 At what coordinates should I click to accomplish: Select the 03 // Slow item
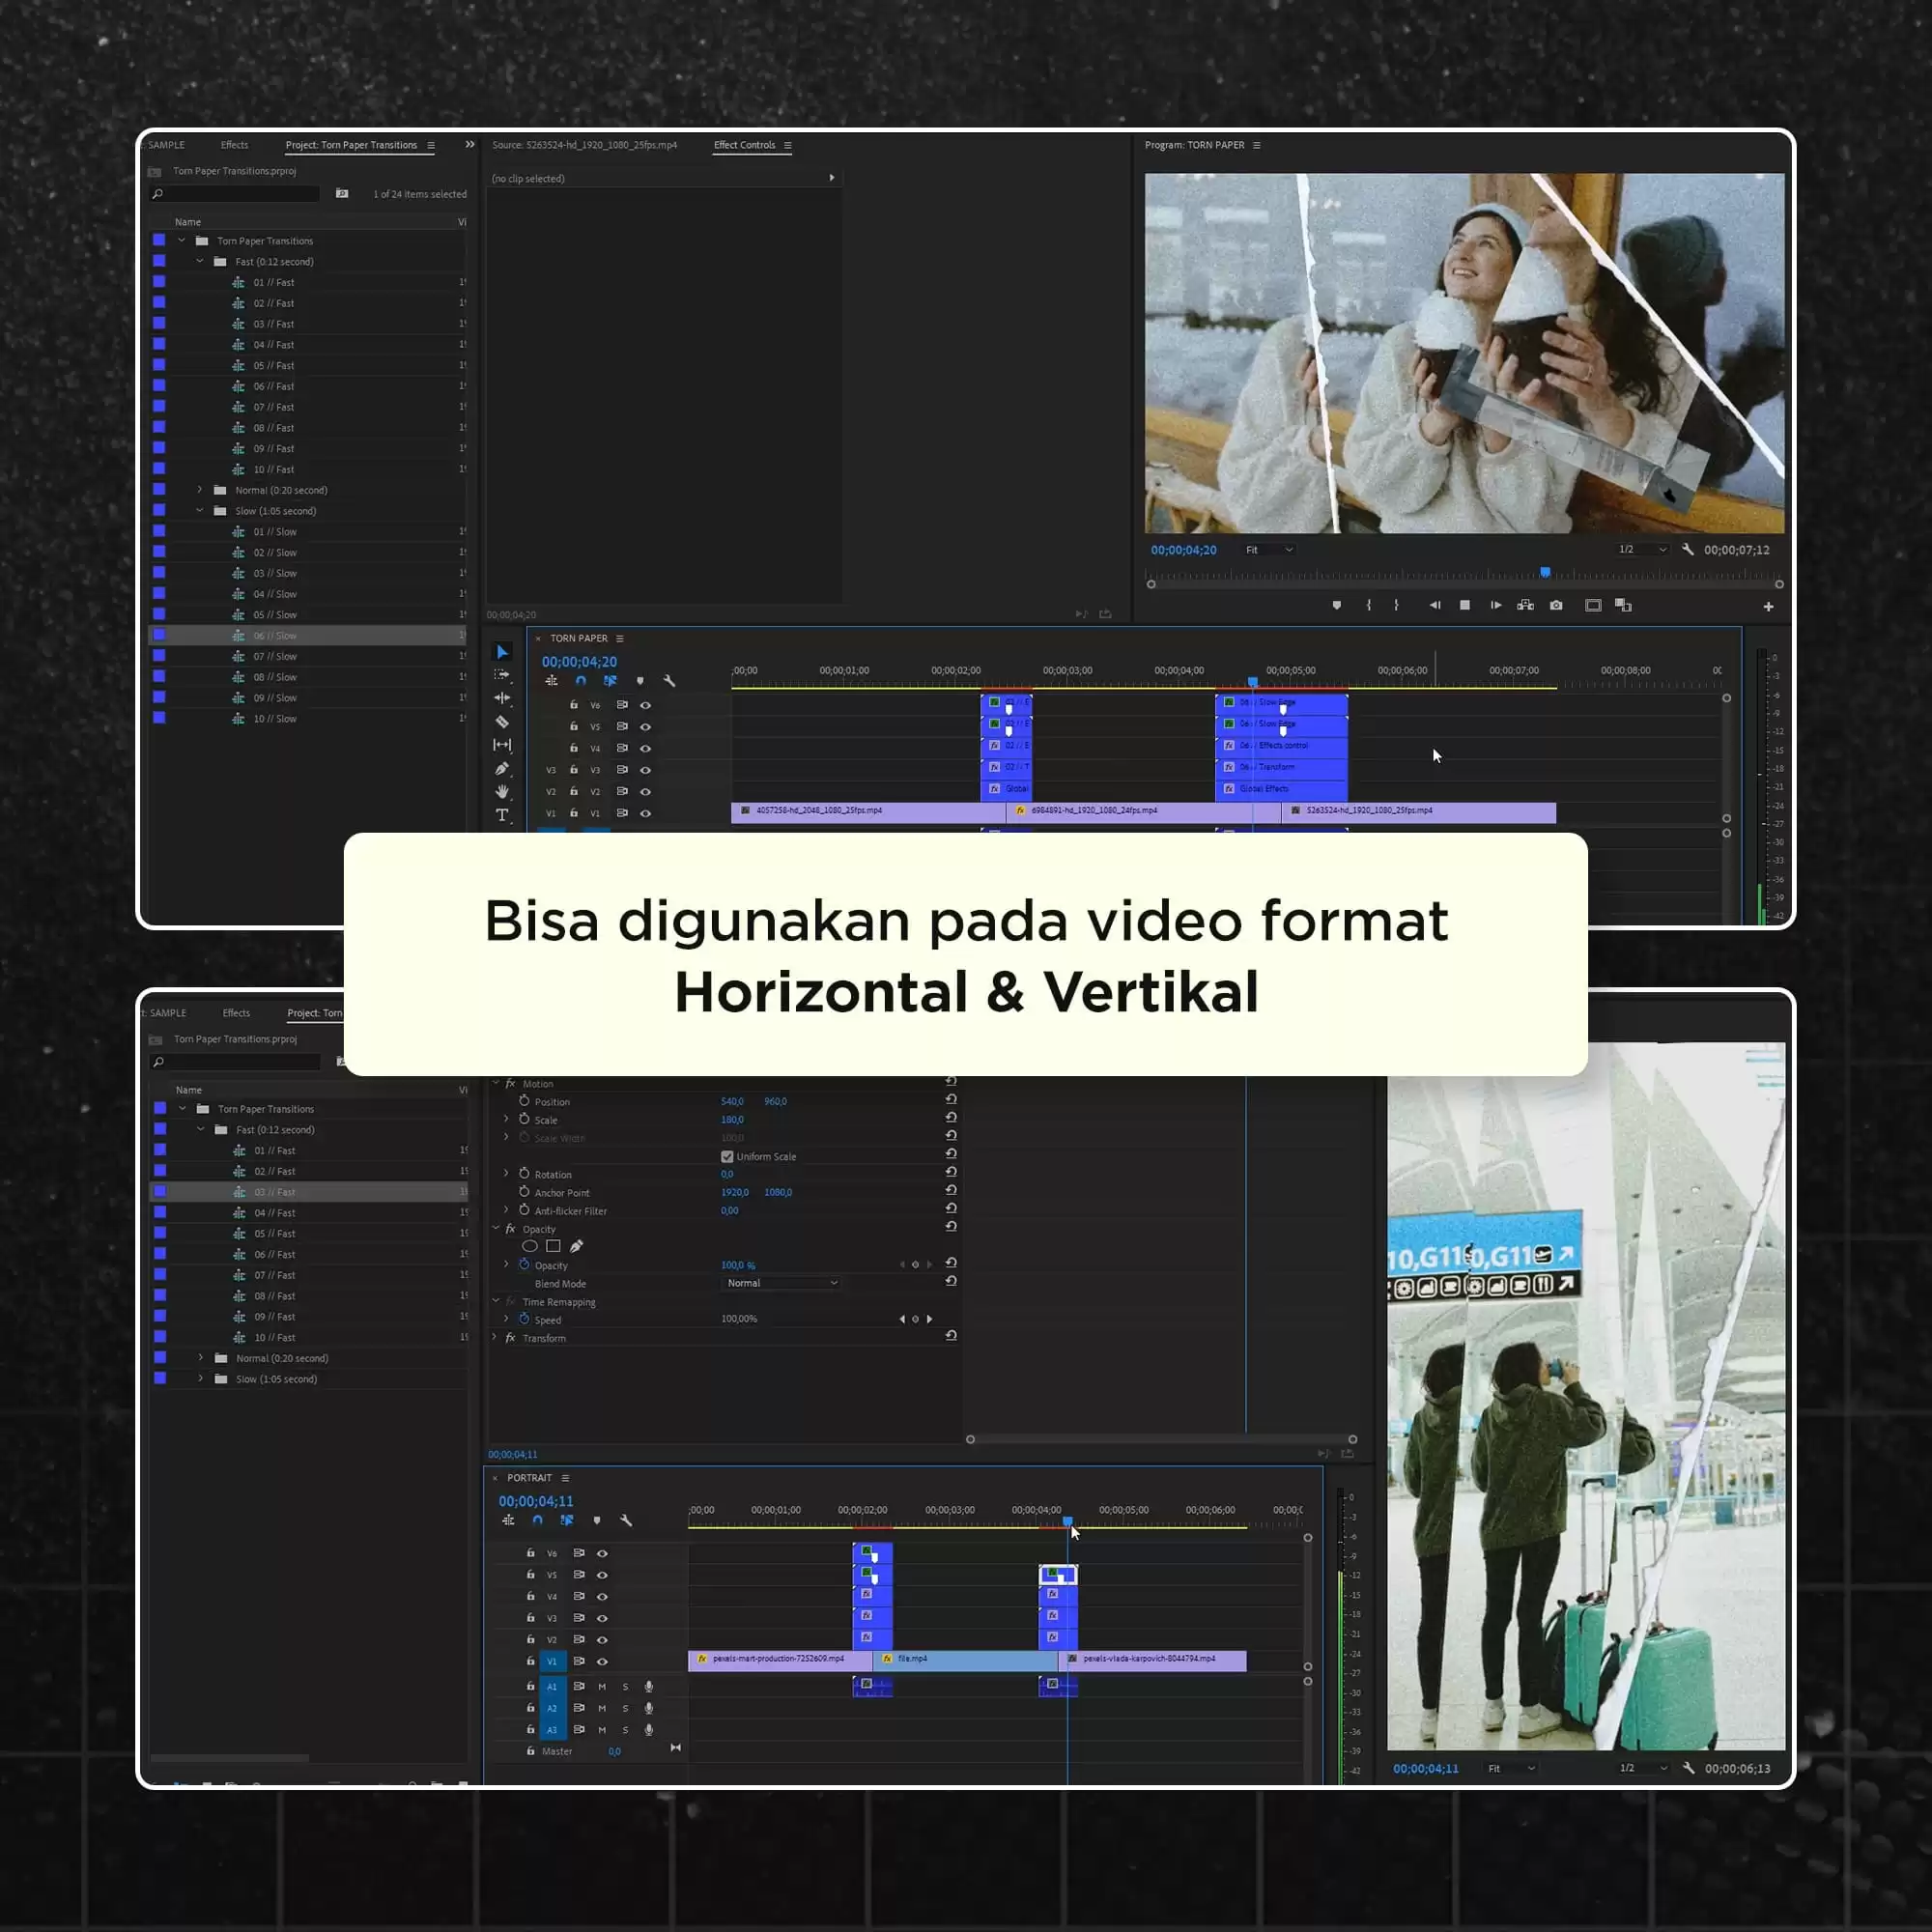point(275,573)
